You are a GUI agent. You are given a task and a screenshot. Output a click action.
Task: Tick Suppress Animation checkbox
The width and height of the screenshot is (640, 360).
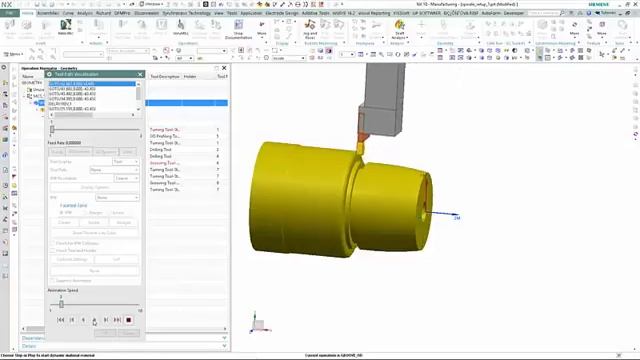[x=52, y=281]
